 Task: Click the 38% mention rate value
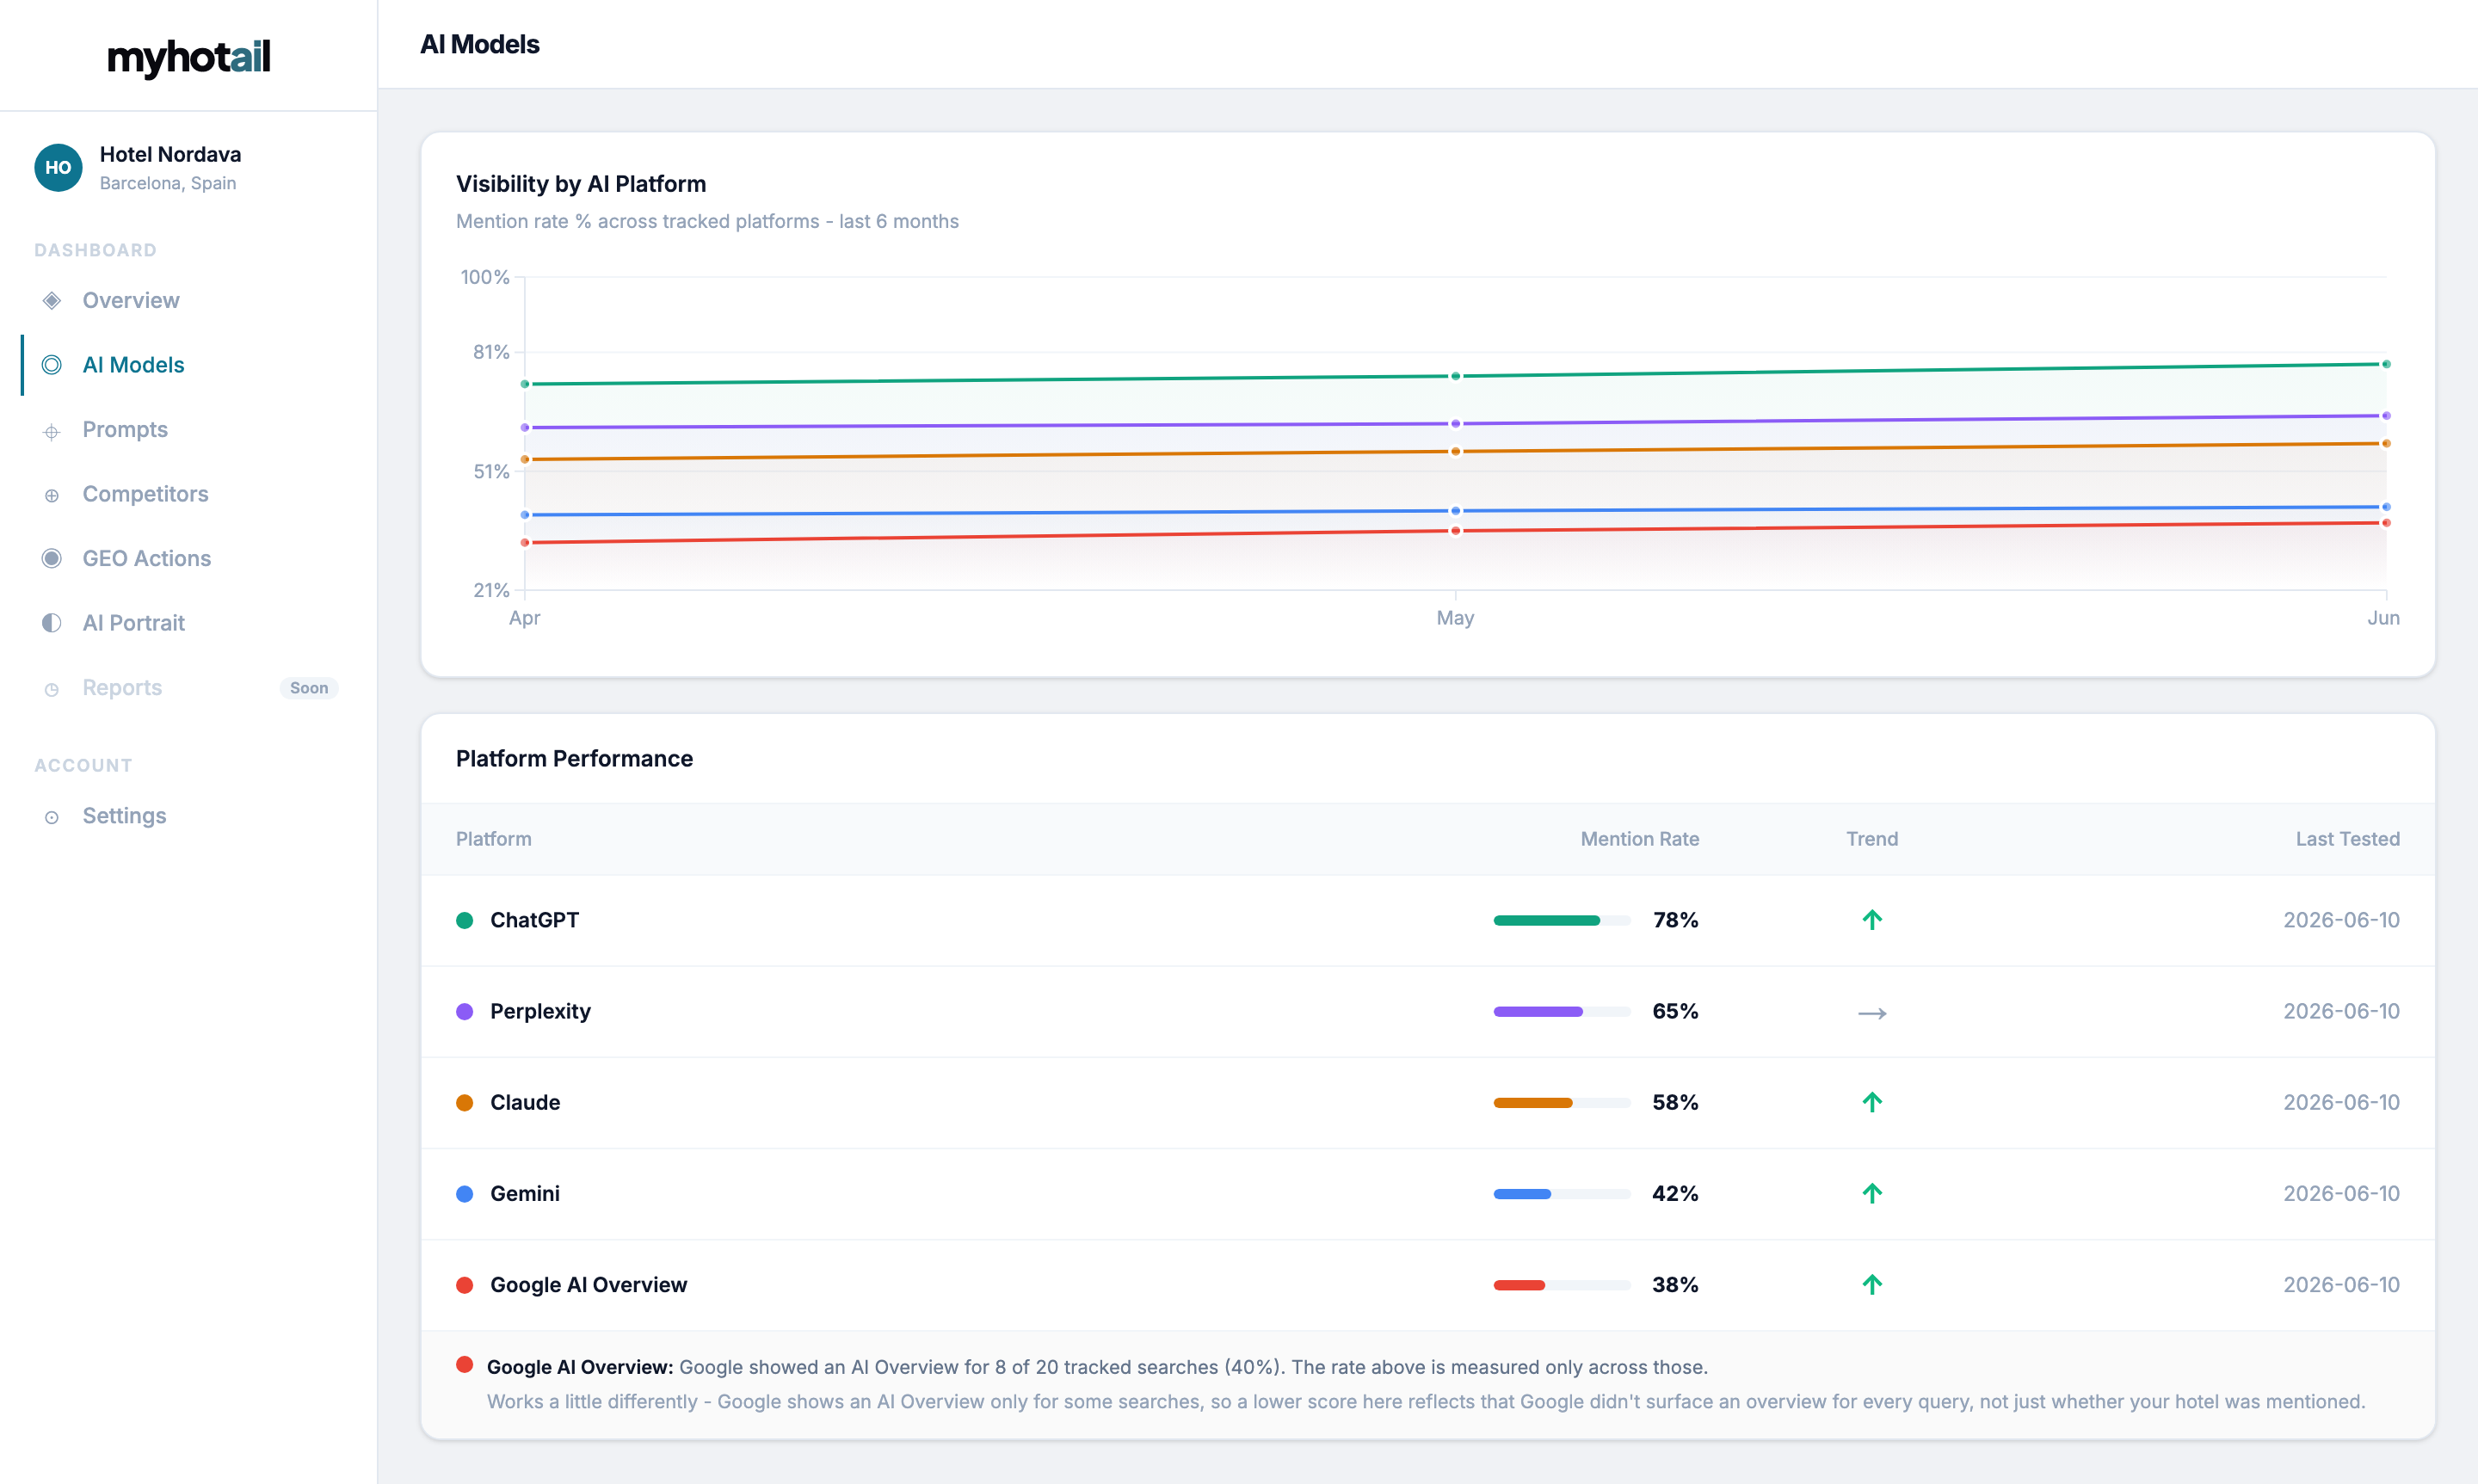pyautogui.click(x=1675, y=1285)
